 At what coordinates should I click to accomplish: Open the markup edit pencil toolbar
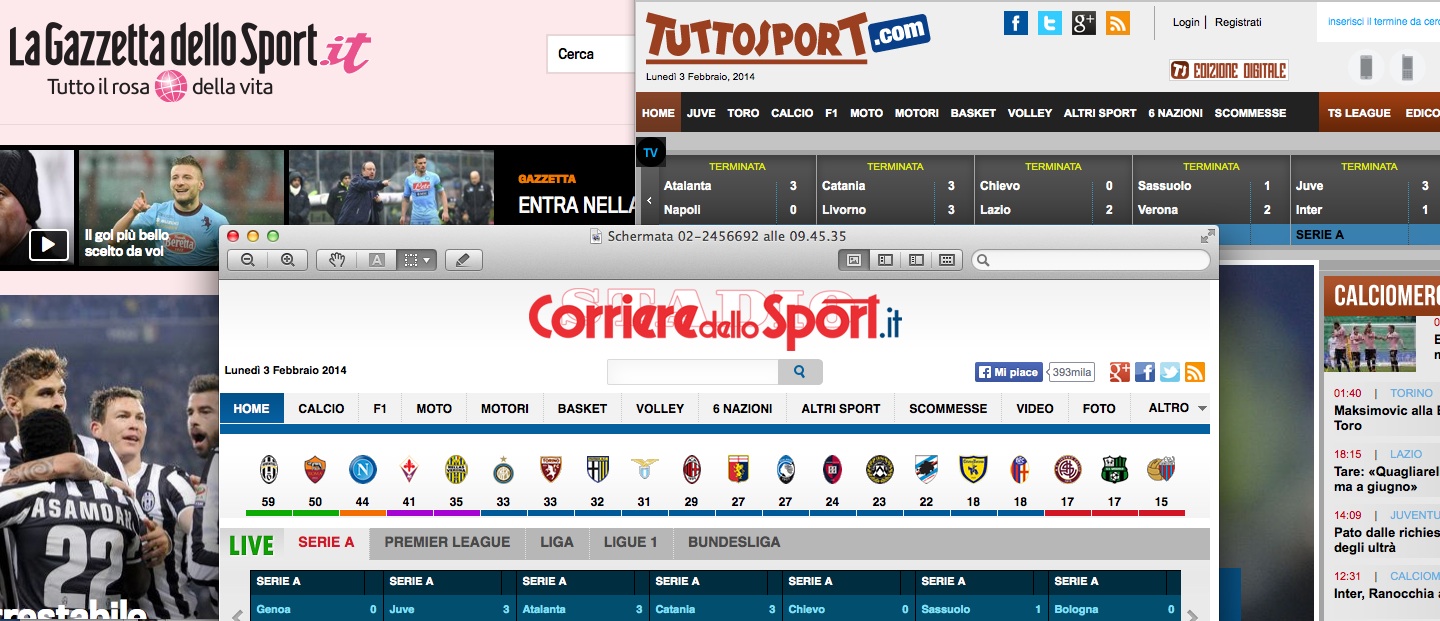coord(463,260)
